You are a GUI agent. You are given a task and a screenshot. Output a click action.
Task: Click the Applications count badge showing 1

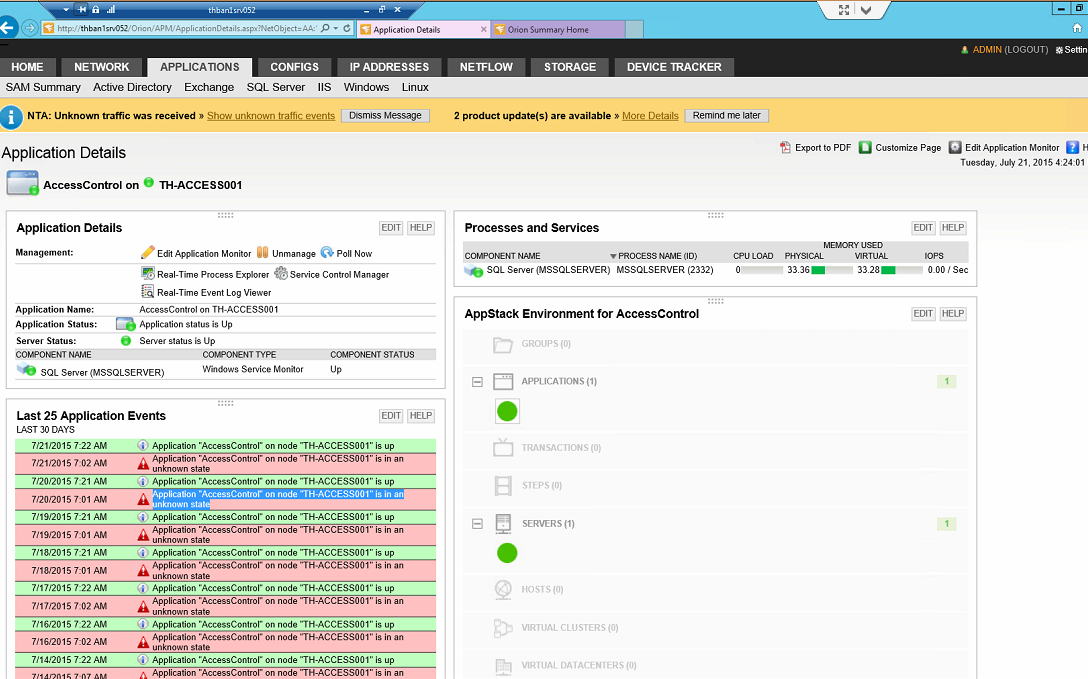(x=946, y=381)
